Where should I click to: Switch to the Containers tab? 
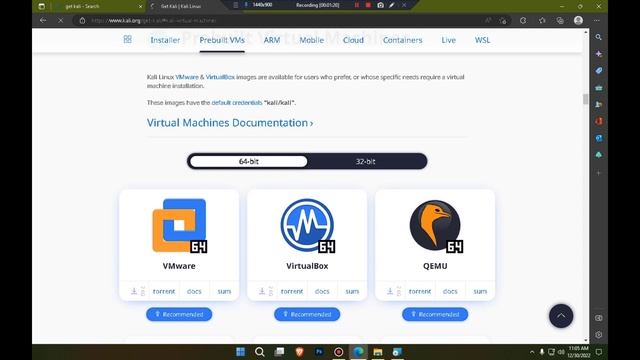click(402, 40)
